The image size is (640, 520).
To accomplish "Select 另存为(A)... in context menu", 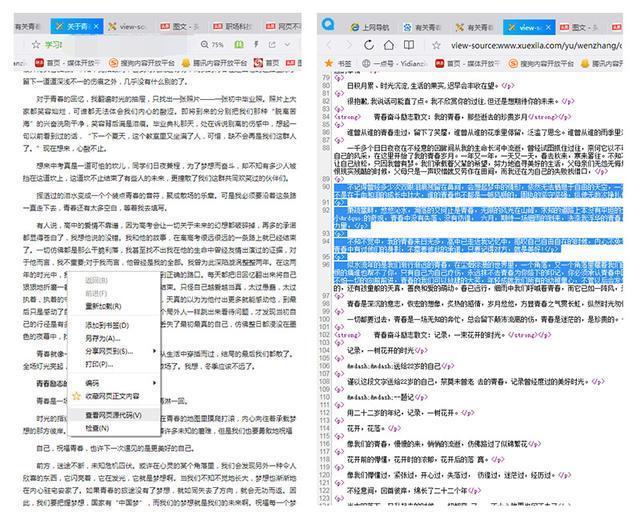I will (102, 338).
